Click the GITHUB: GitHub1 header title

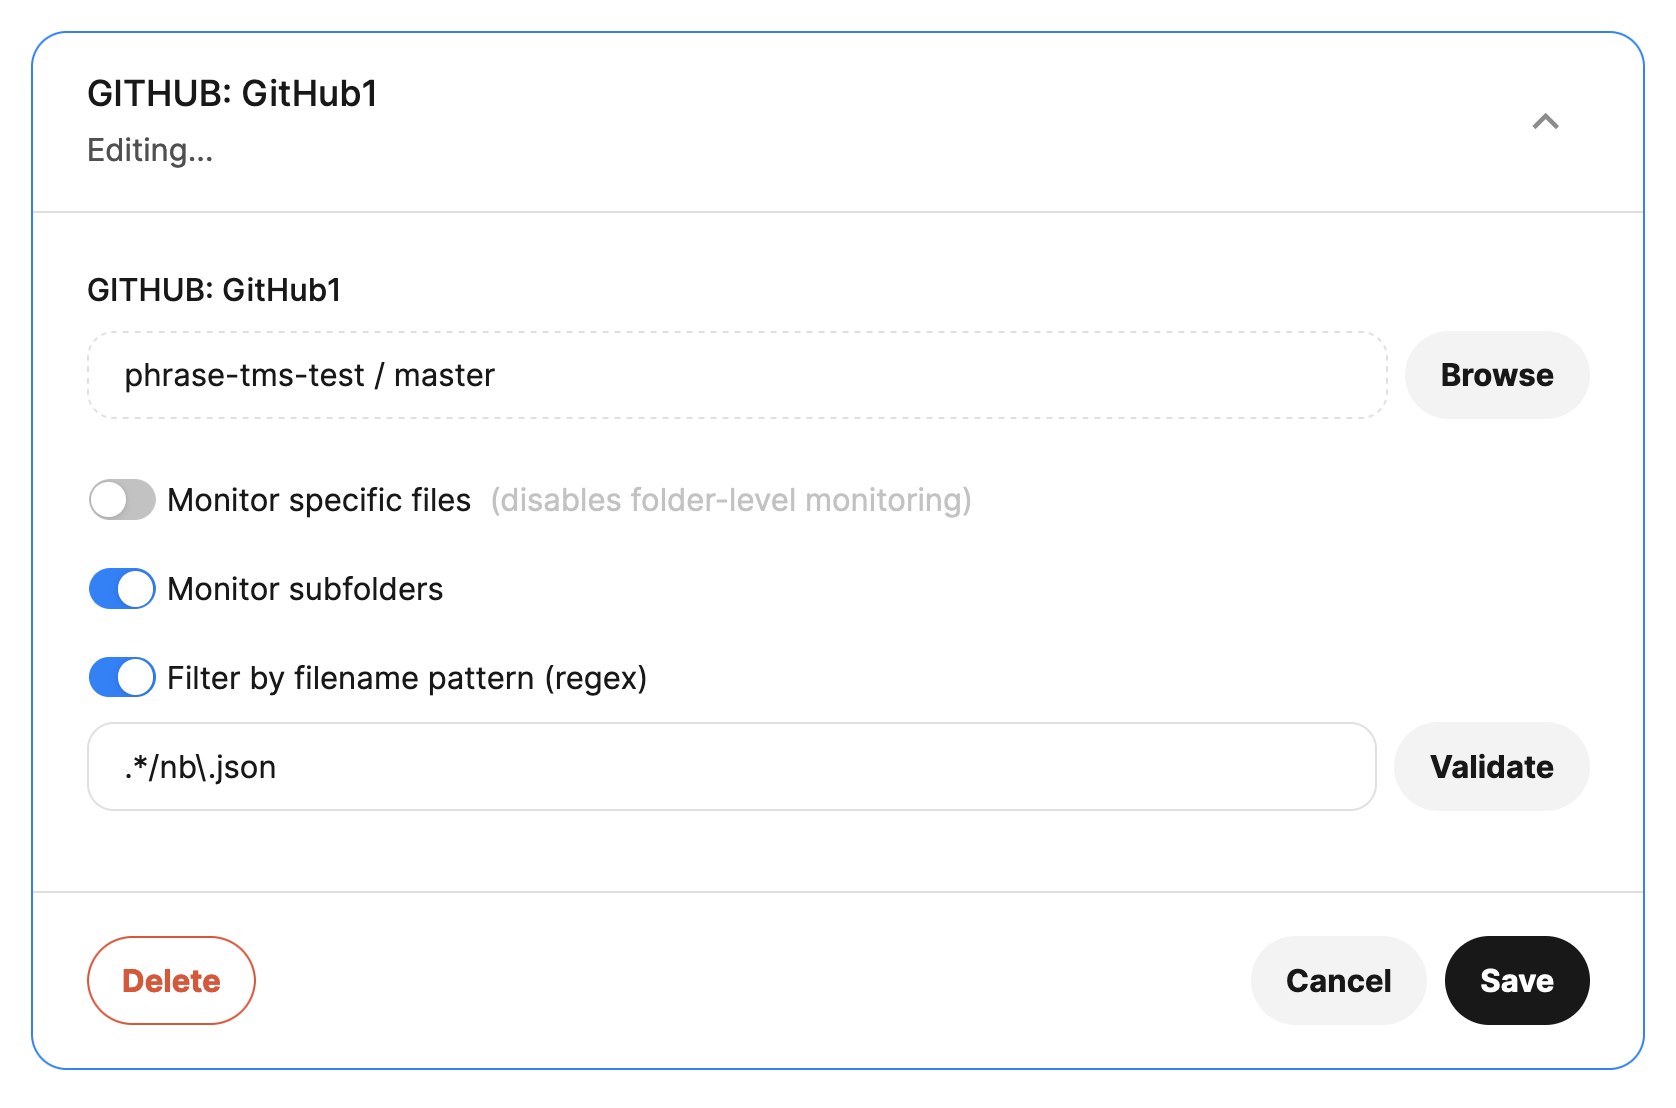coord(232,94)
